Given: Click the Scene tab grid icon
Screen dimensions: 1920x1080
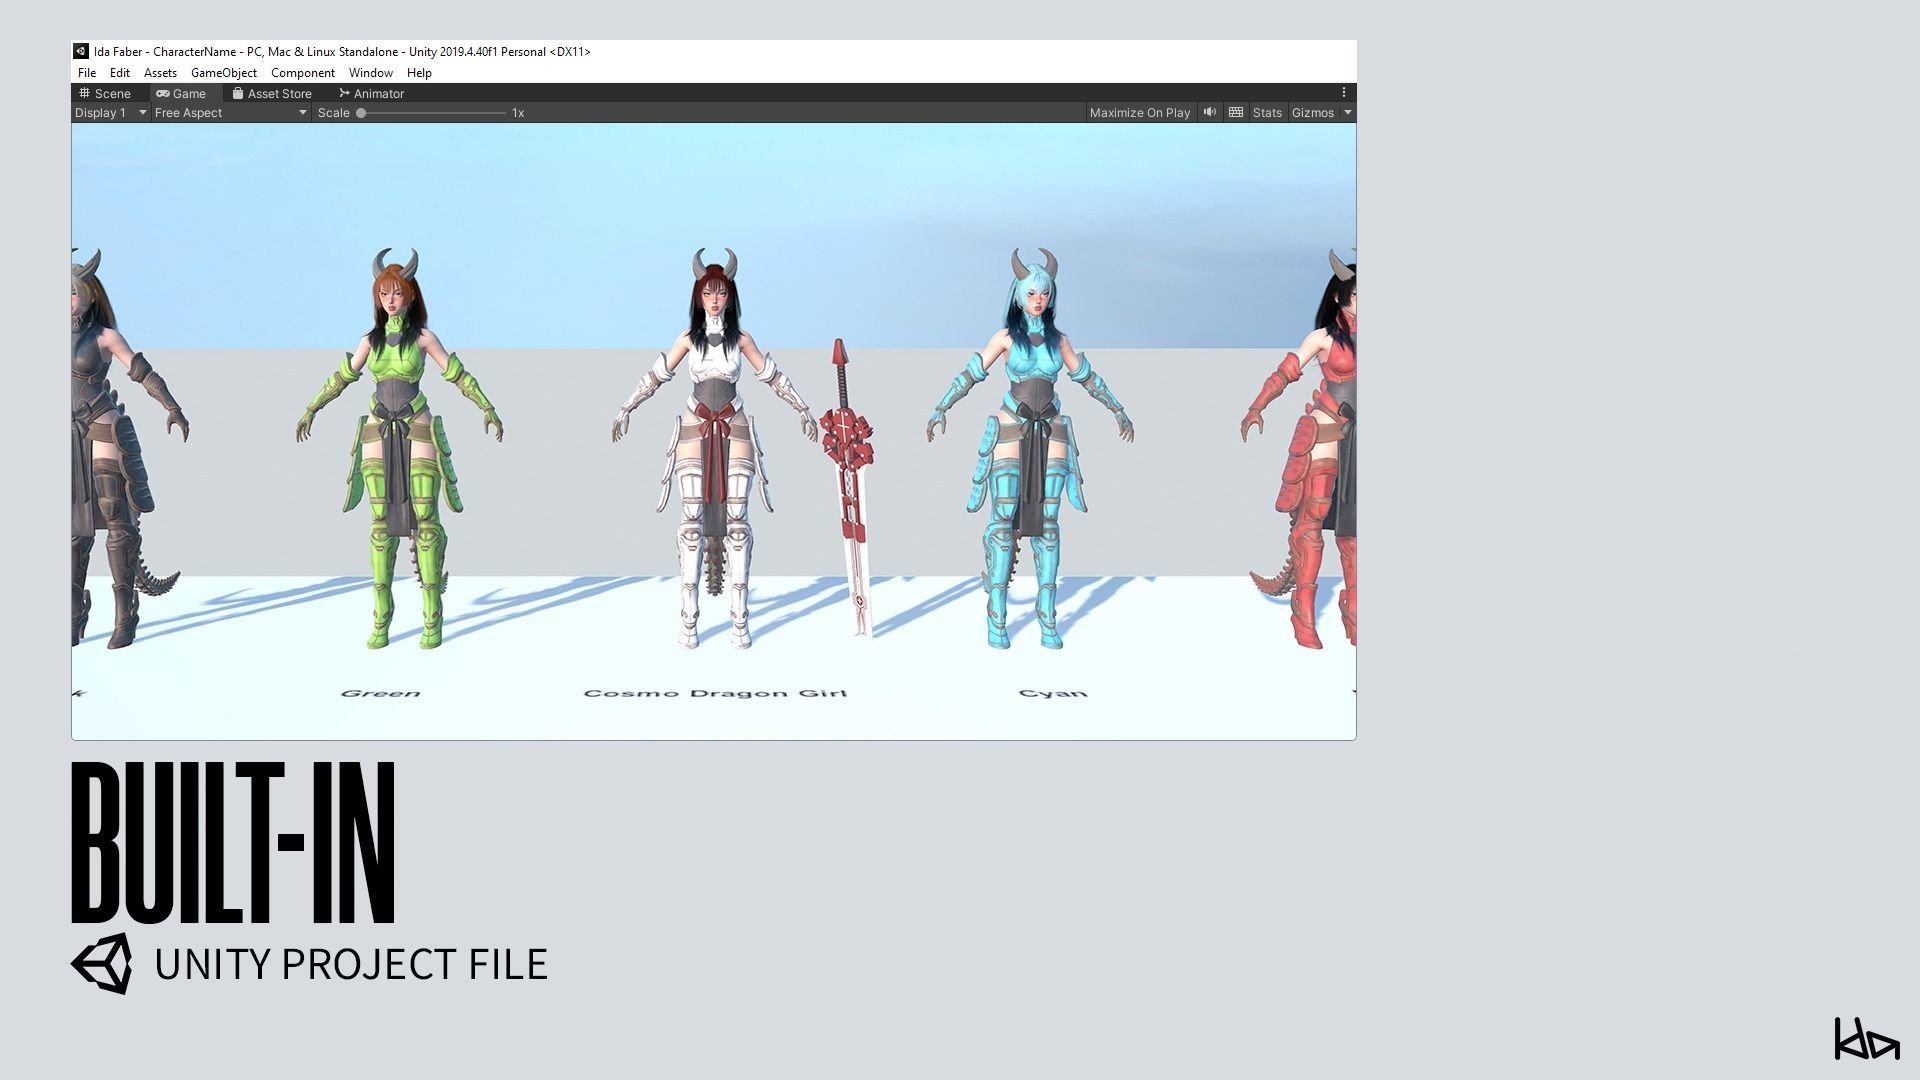Looking at the screenshot, I should click(86, 93).
